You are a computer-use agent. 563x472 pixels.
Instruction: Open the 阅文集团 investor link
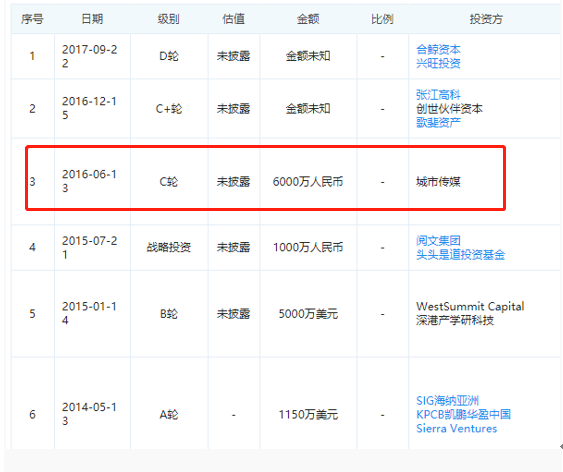pos(438,240)
